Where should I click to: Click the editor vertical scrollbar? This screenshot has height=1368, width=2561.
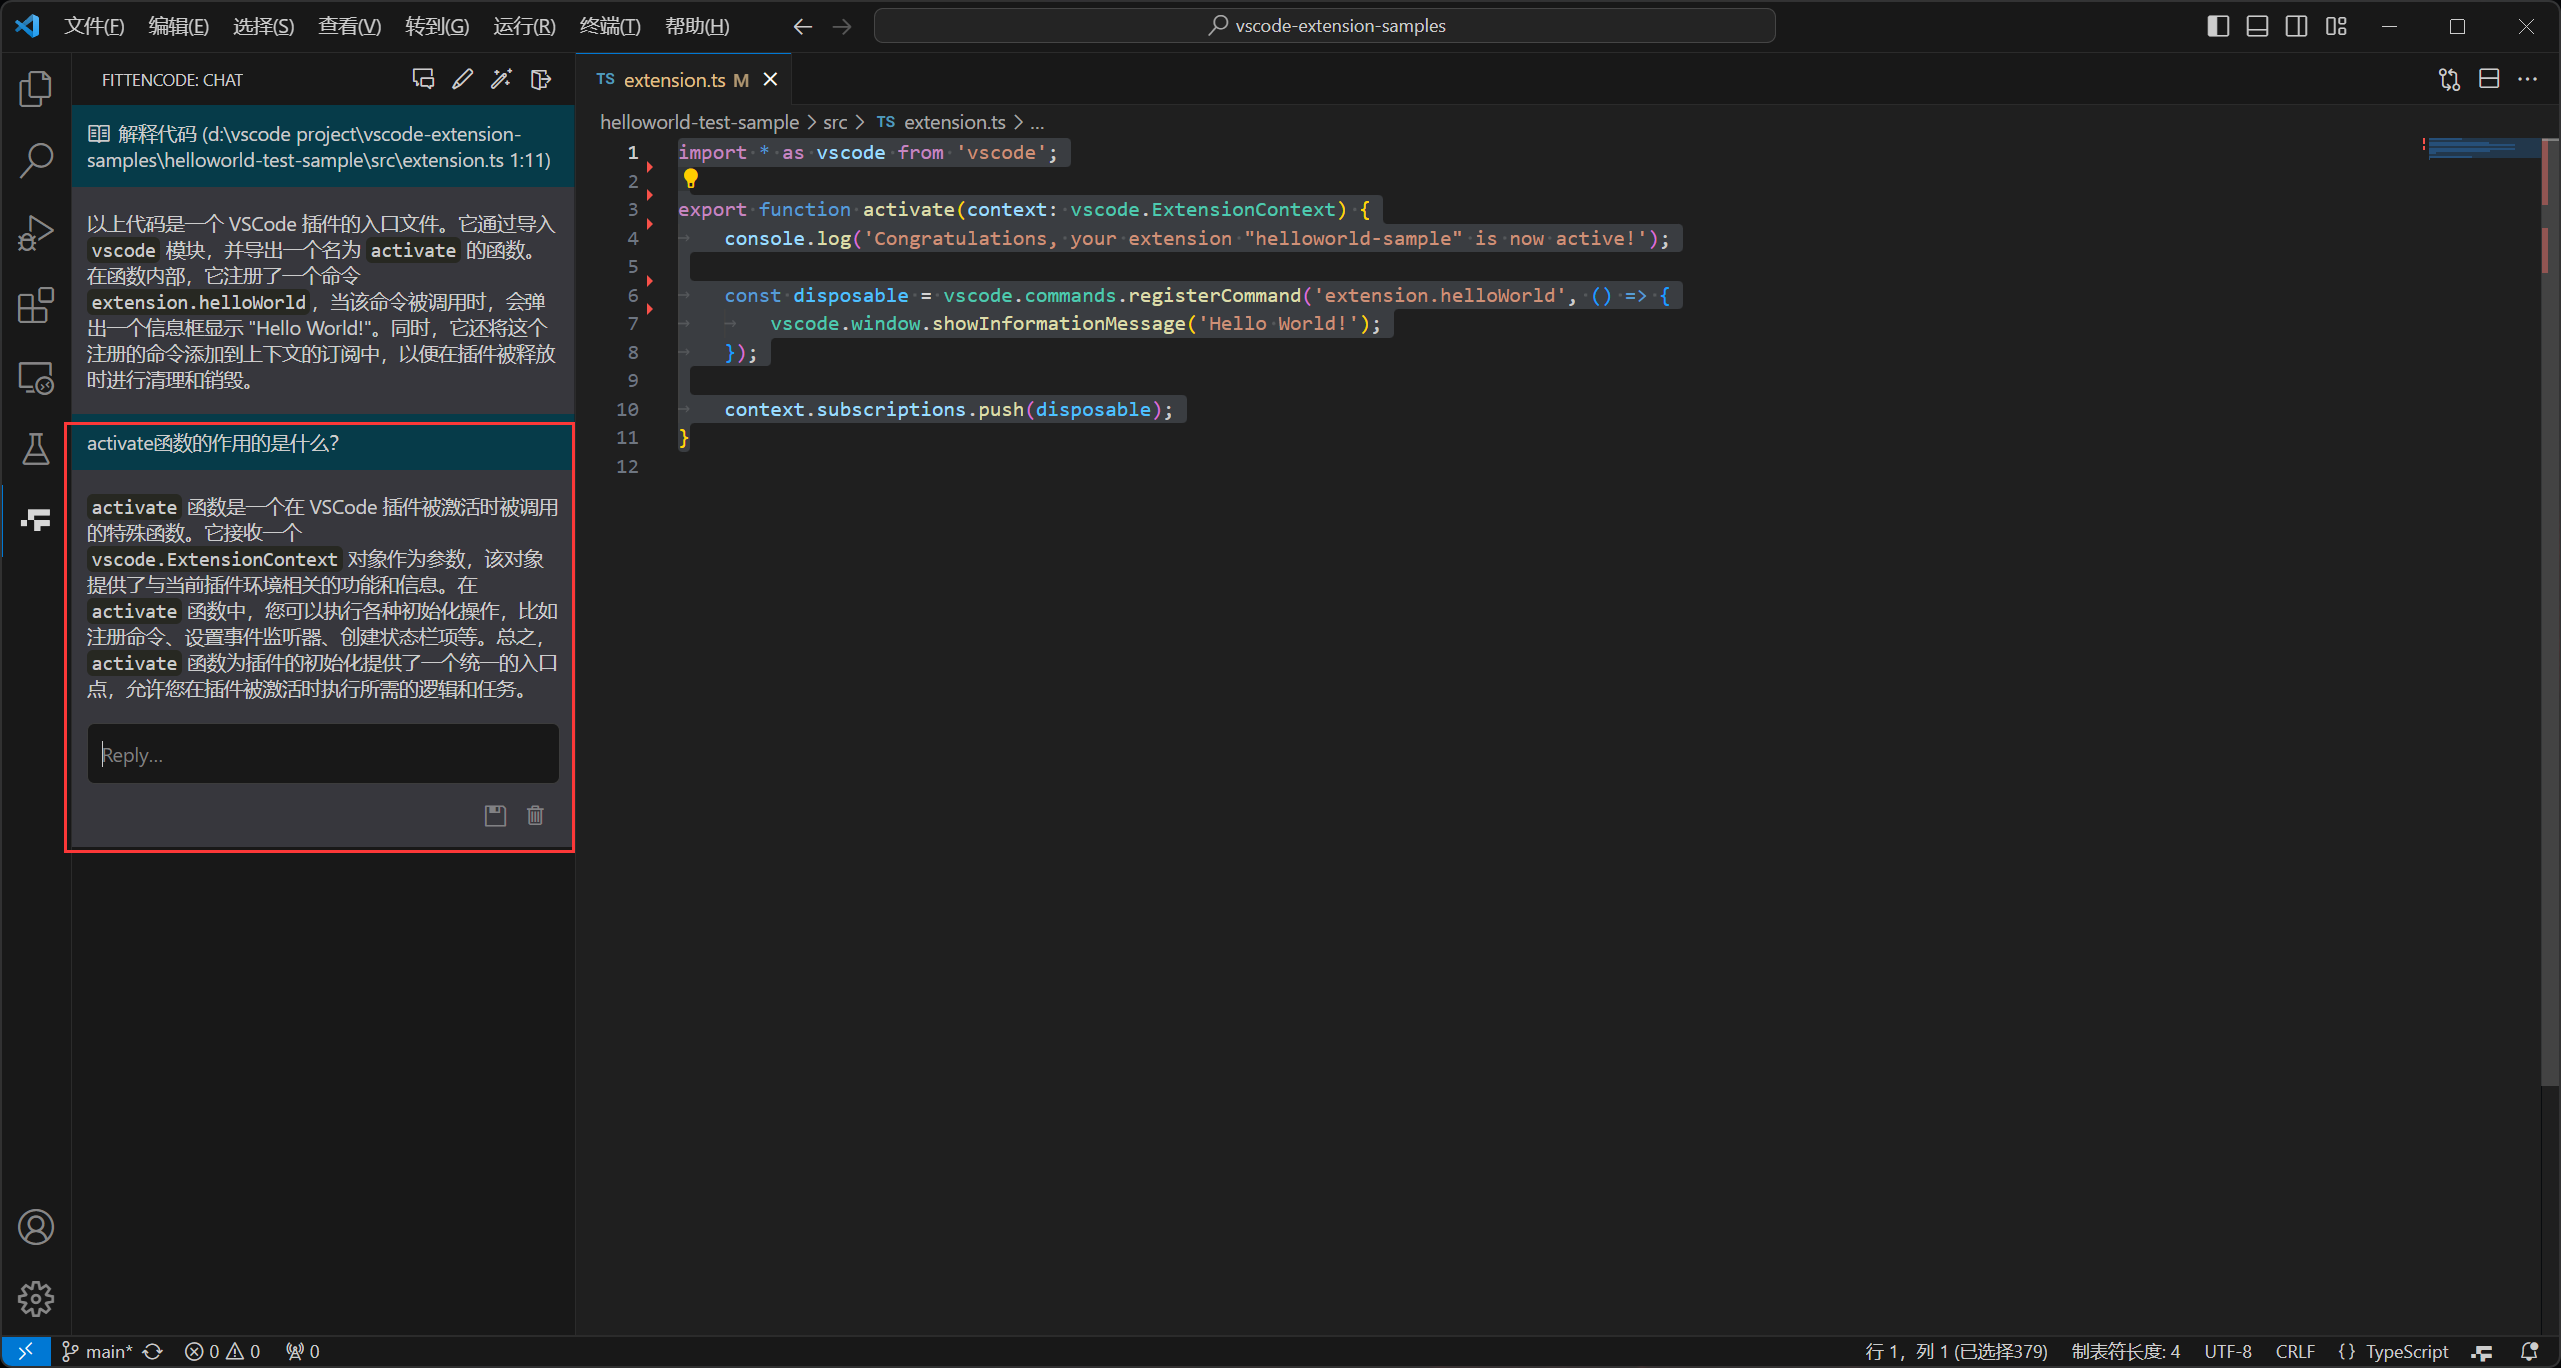[x=2550, y=610]
